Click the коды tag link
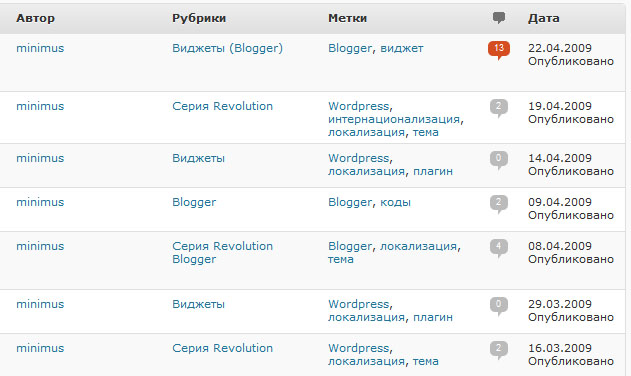The image size is (631, 376). [395, 202]
